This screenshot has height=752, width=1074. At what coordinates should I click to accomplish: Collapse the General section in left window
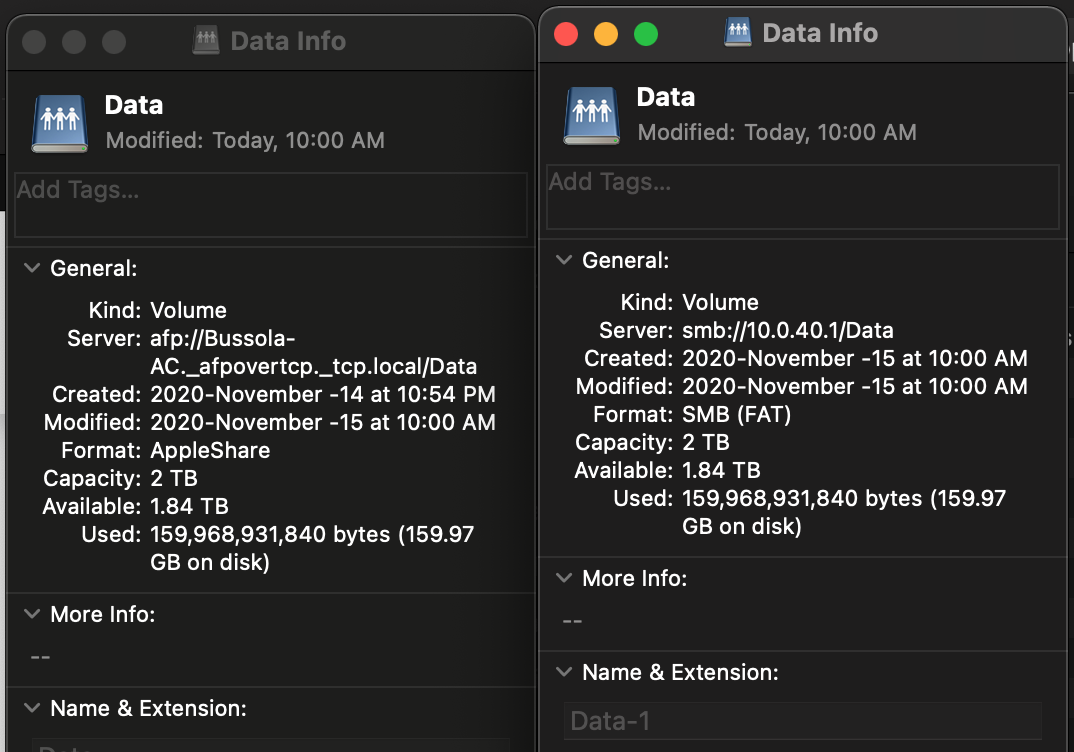(31, 268)
